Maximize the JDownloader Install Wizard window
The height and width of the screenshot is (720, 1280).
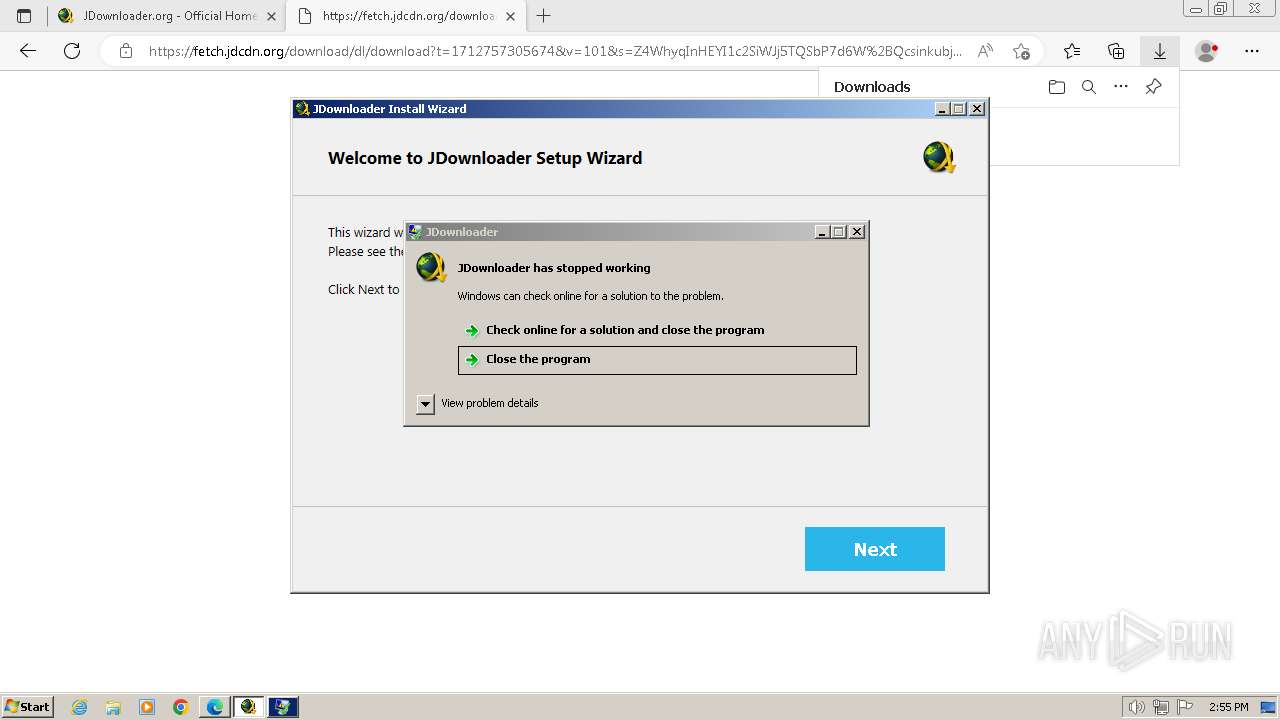[959, 109]
